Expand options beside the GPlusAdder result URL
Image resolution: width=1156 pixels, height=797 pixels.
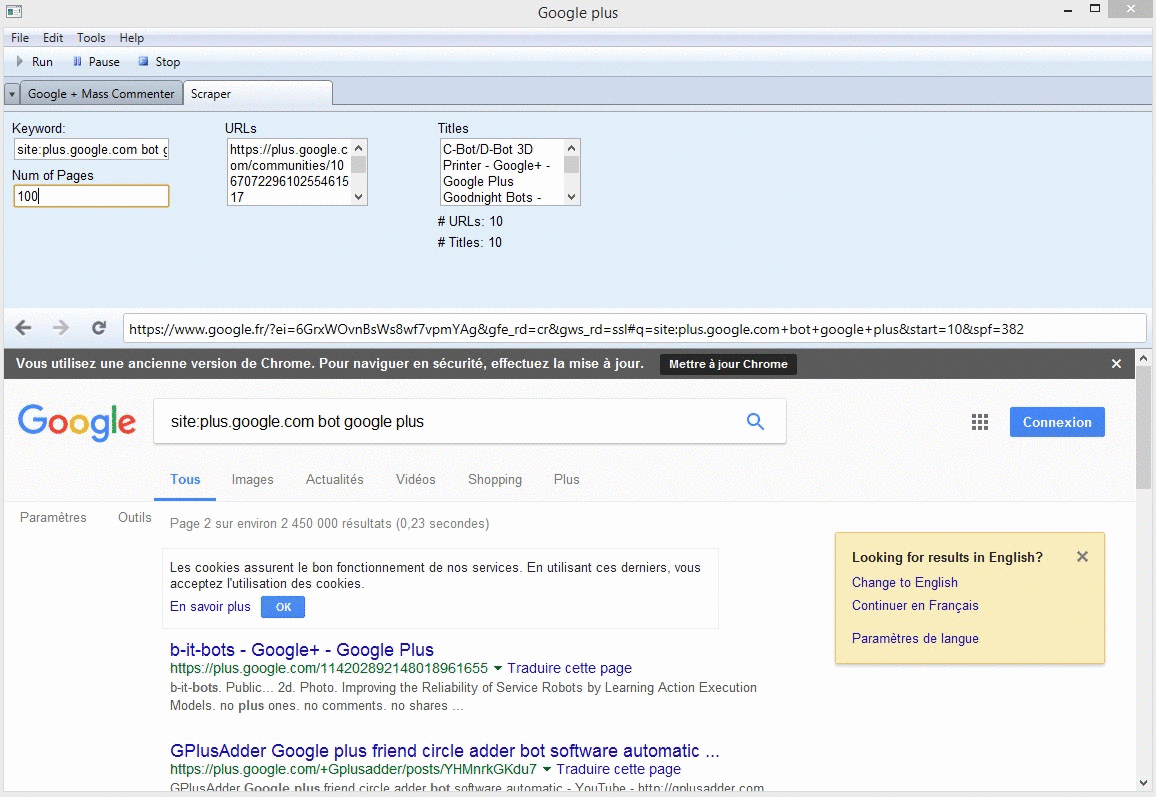(x=546, y=770)
